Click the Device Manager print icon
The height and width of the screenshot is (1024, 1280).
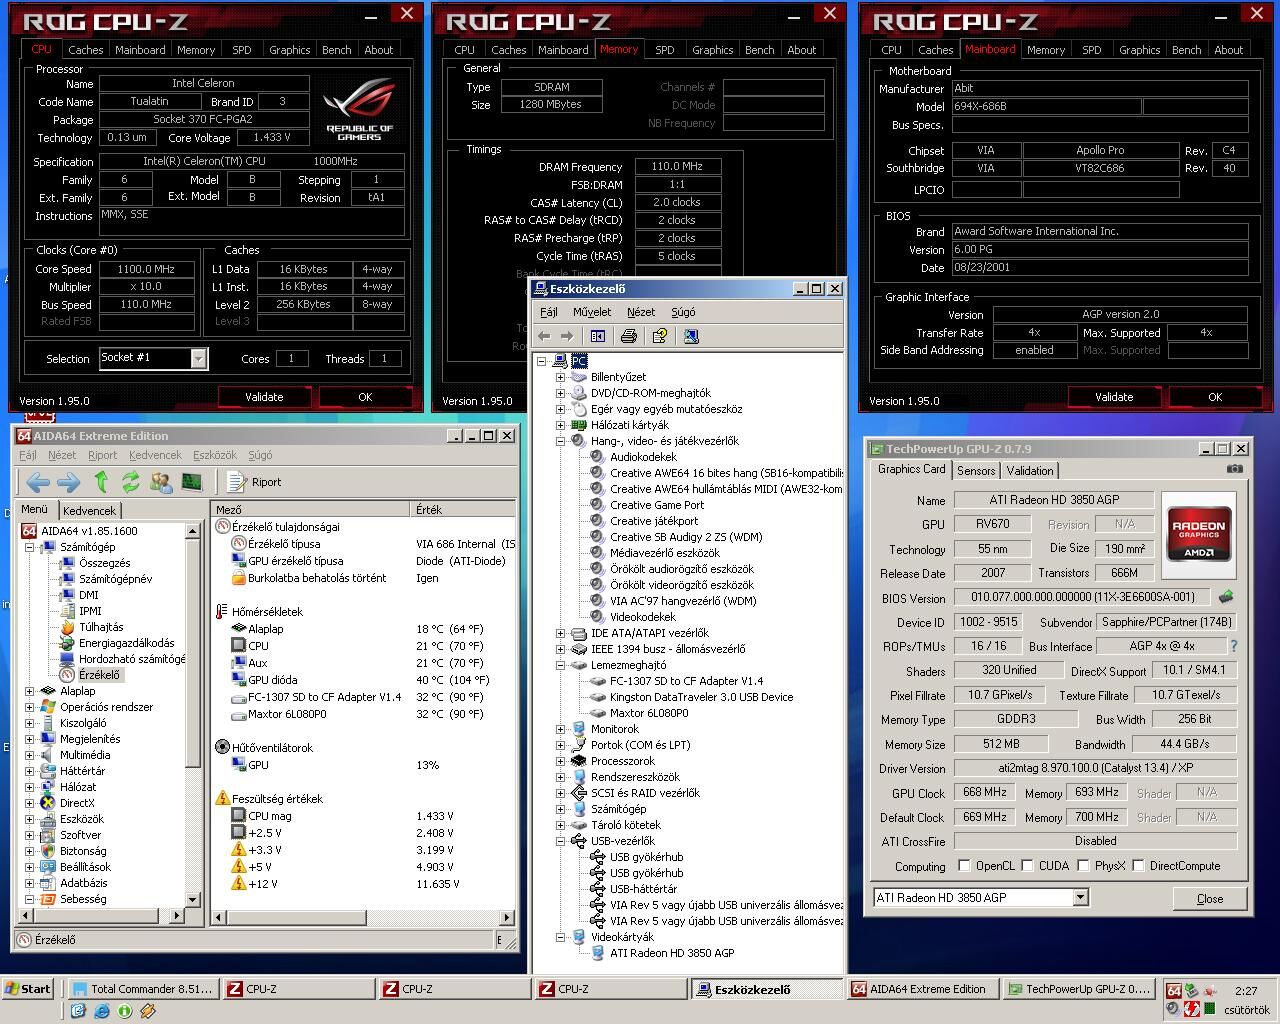click(629, 336)
